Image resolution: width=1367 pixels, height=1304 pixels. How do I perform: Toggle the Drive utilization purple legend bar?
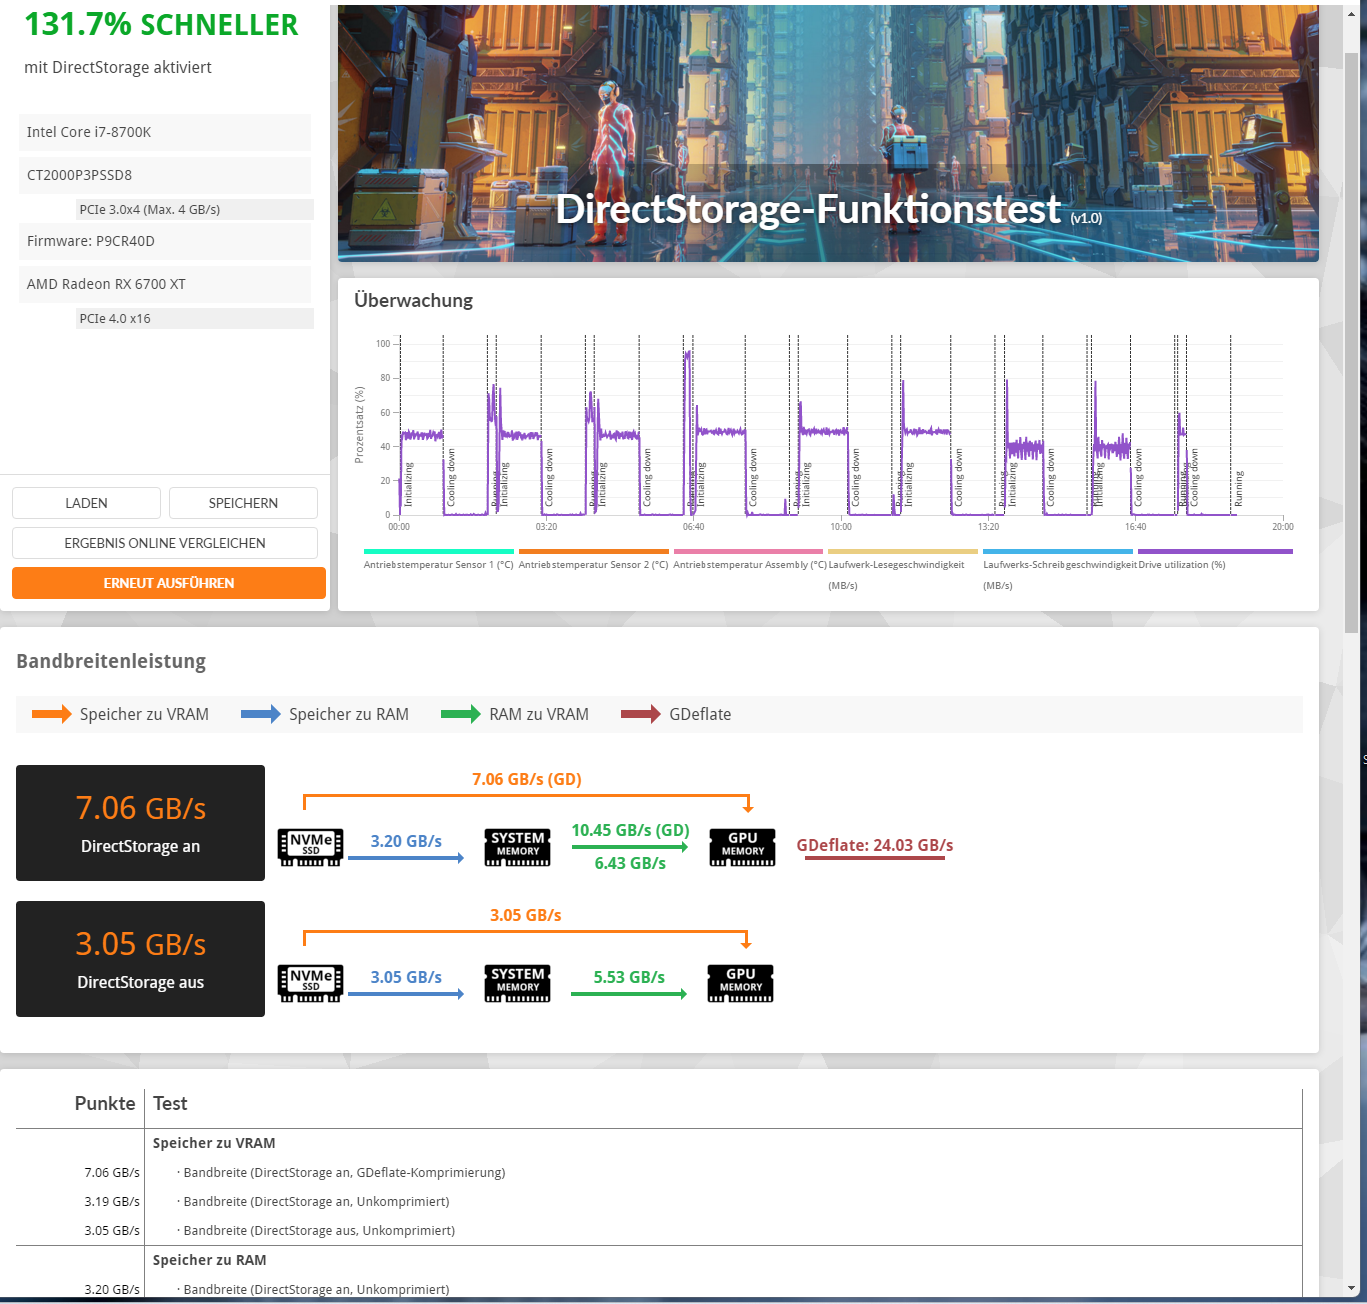tap(1215, 551)
